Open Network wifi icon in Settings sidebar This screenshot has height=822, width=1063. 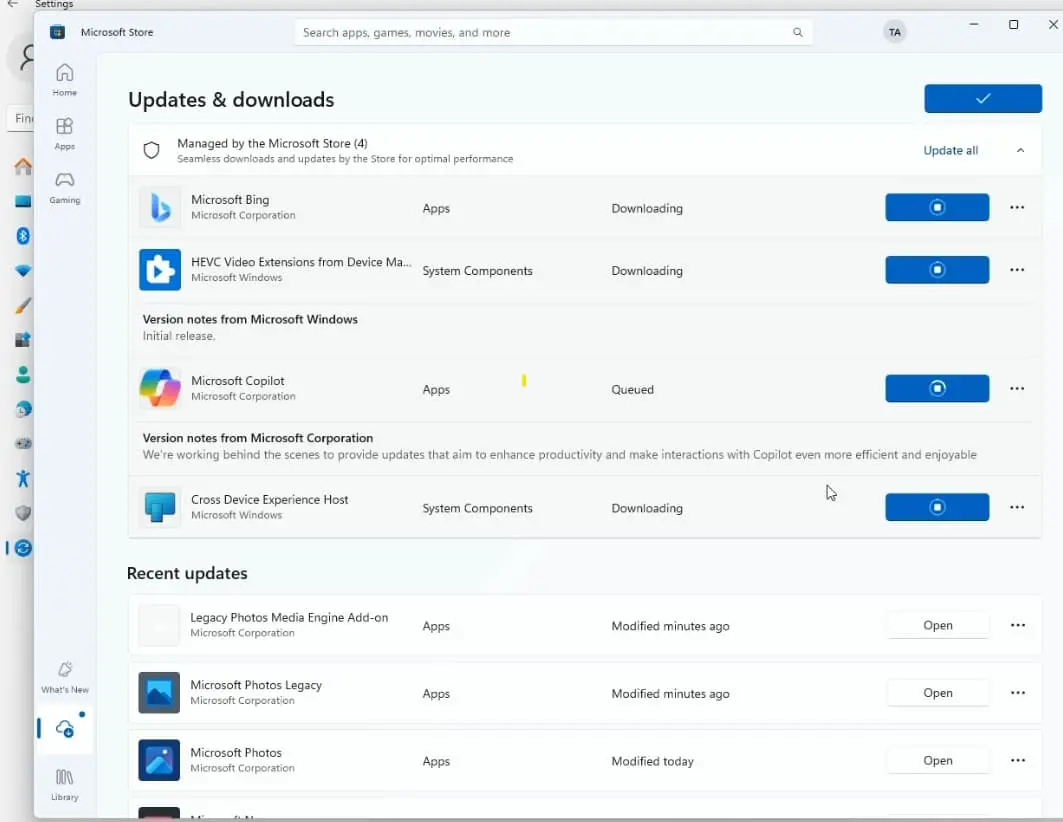click(x=23, y=271)
